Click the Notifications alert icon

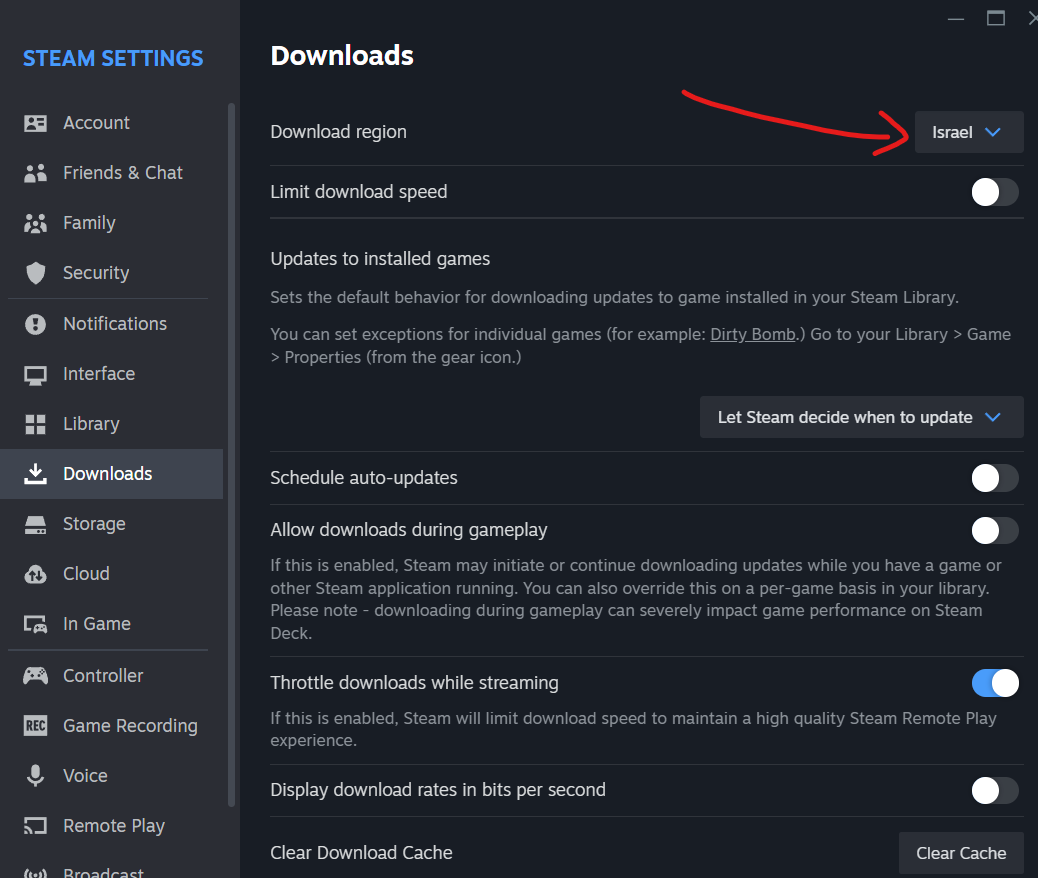[35, 324]
